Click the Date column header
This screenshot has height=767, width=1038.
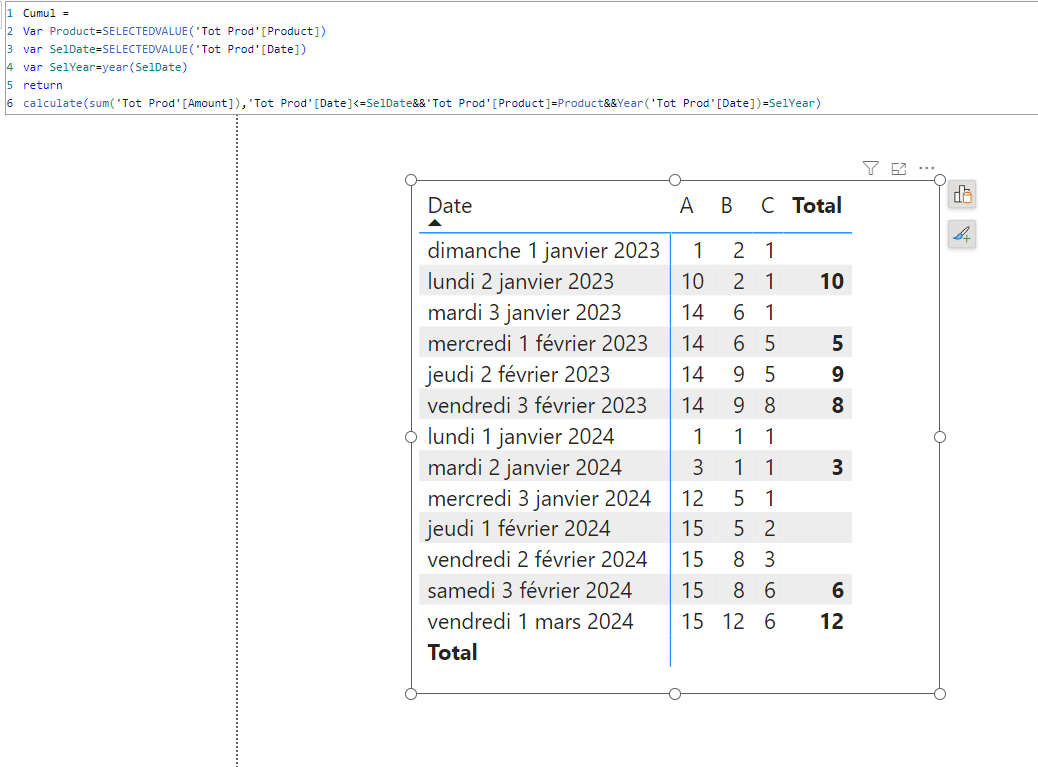click(x=450, y=206)
